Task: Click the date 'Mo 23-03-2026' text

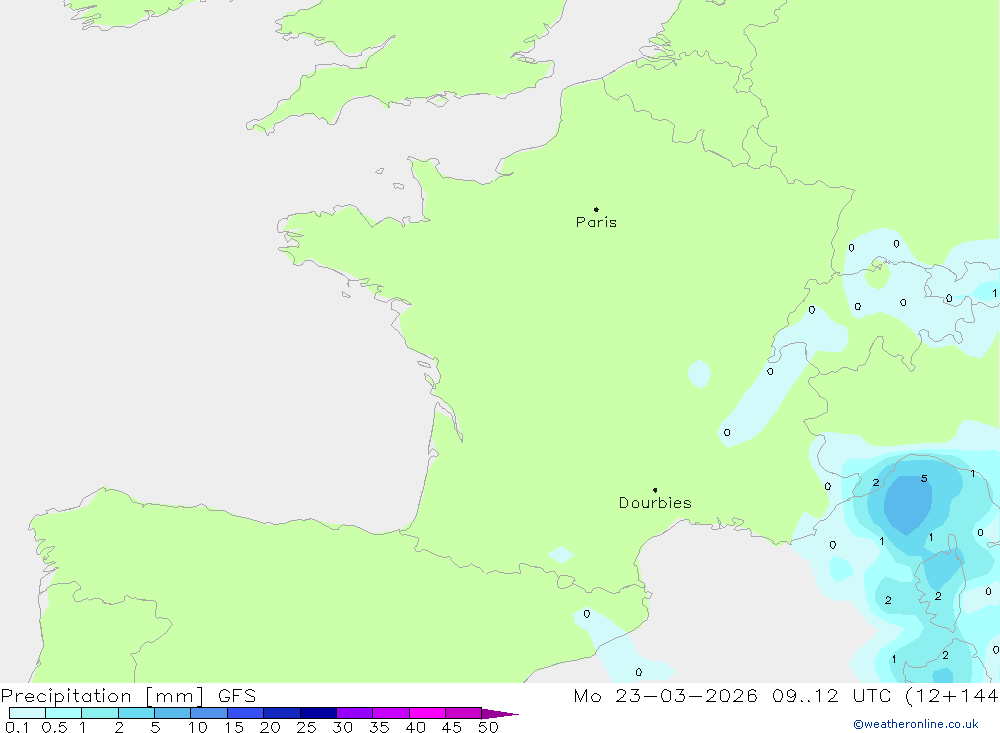Action: click(x=665, y=696)
